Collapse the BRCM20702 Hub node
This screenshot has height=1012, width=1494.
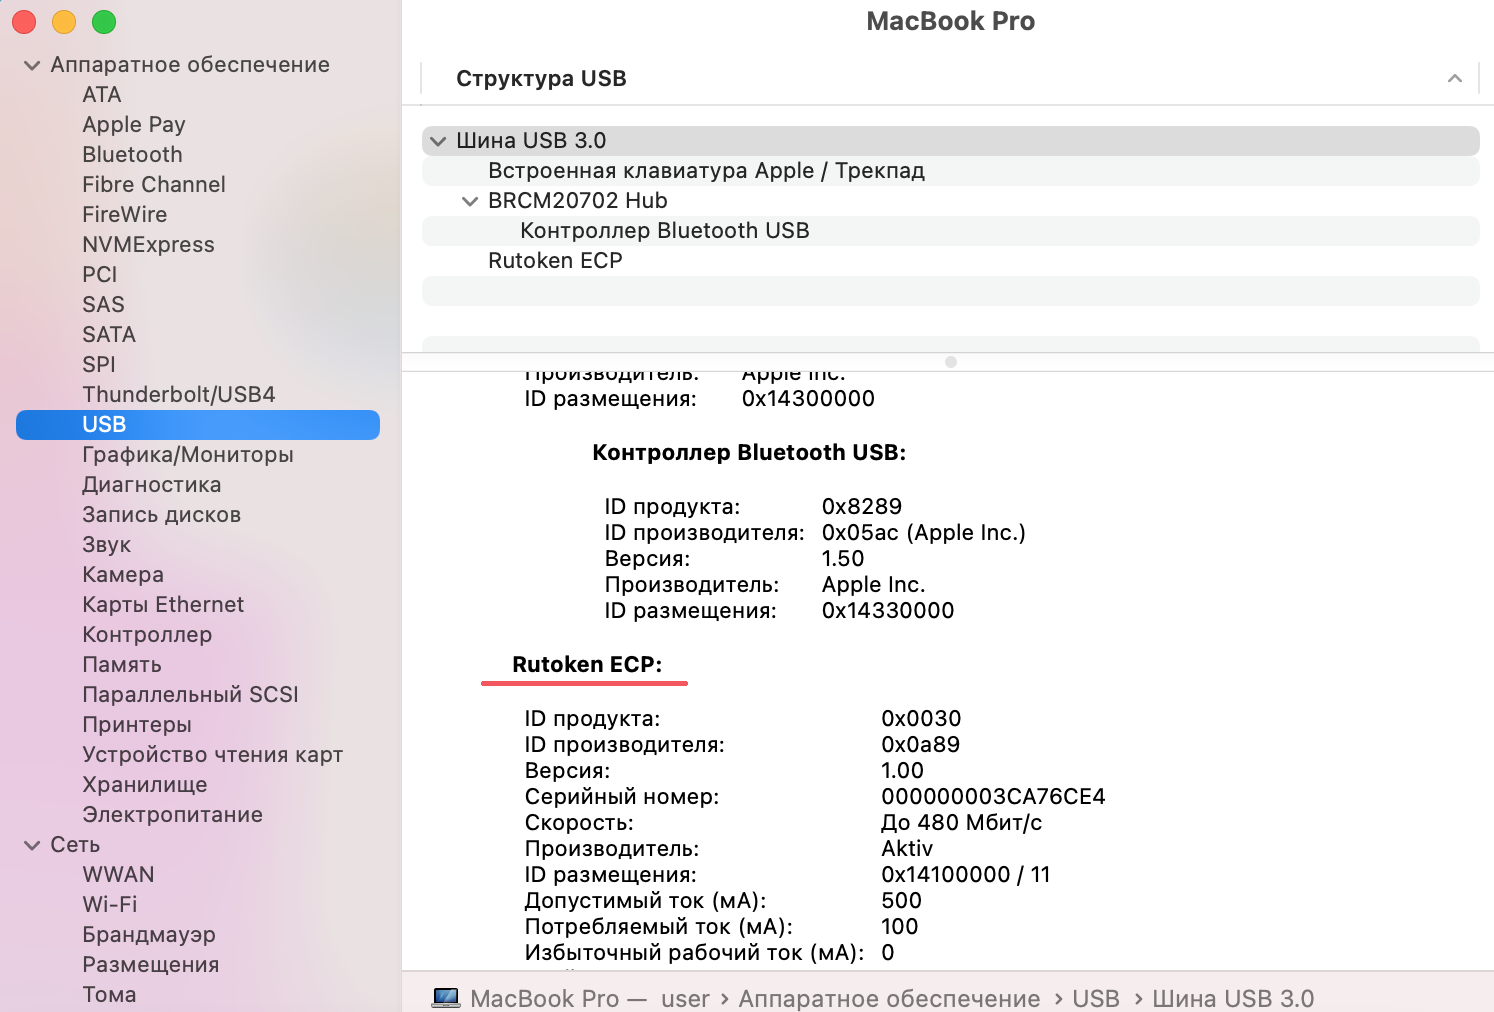[469, 201]
